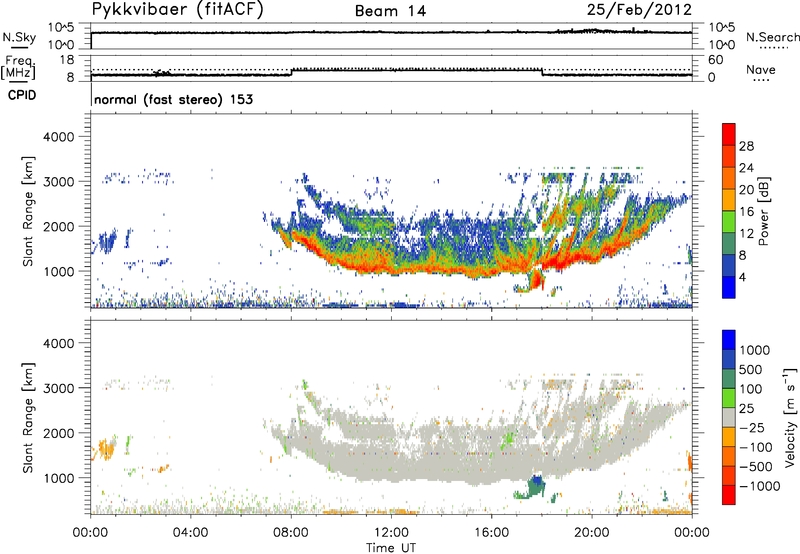Click the 'N.Search' legend label
The height and width of the screenshot is (554, 800).
point(772,37)
